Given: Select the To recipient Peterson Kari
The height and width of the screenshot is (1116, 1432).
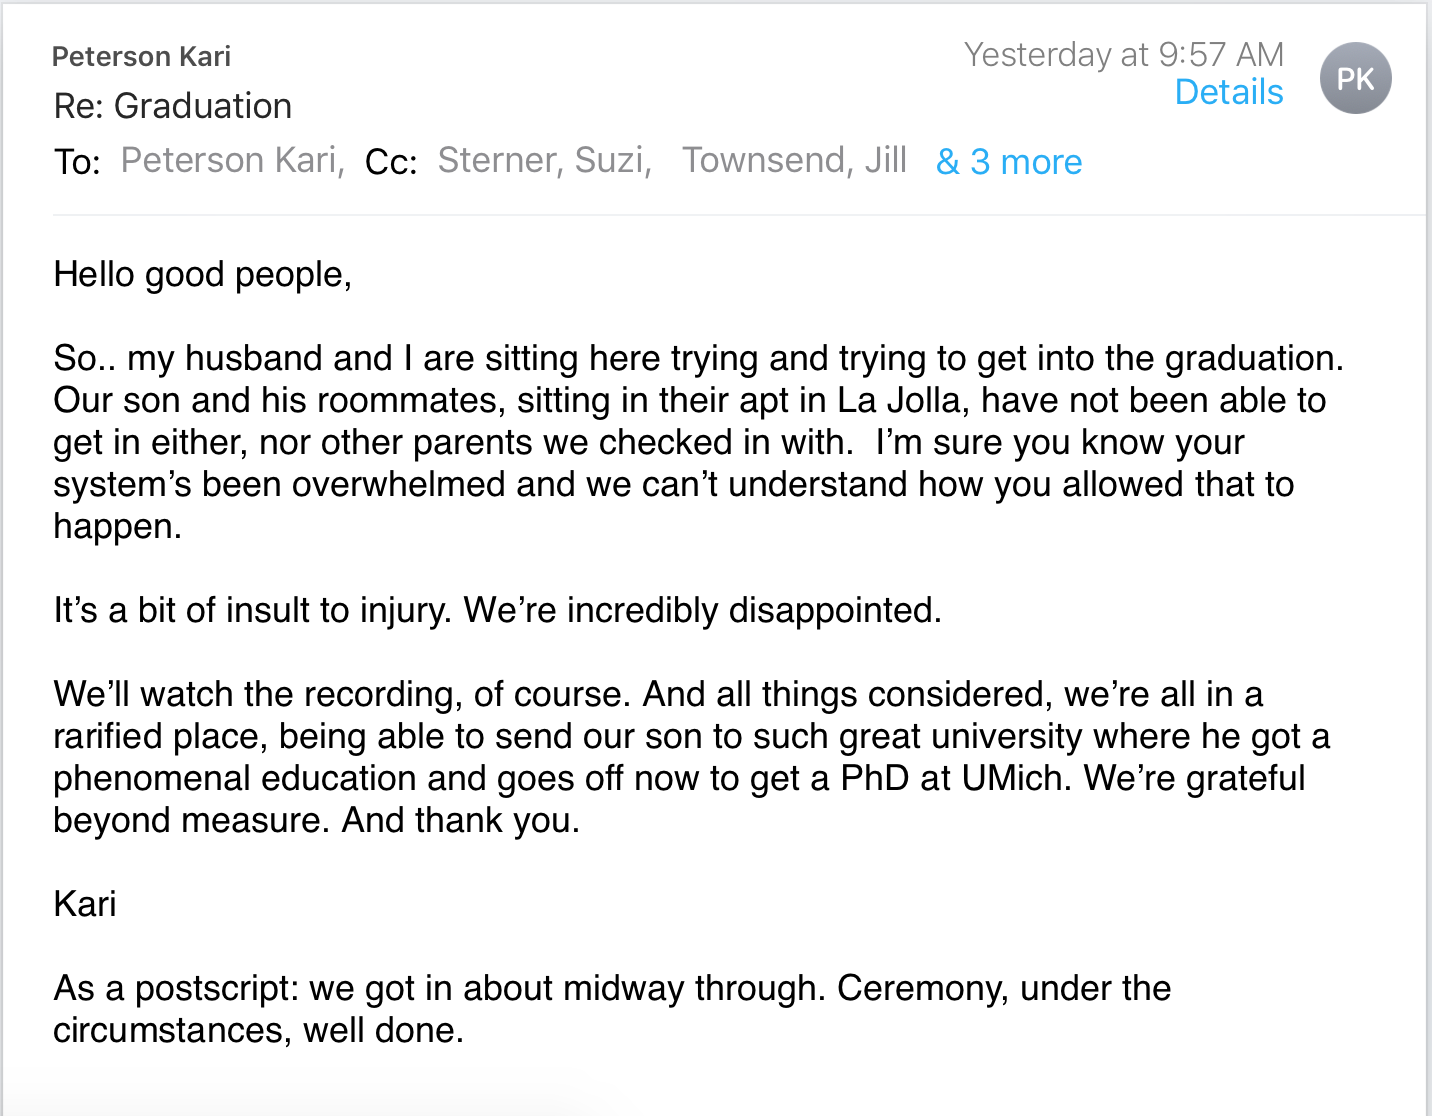Looking at the screenshot, I should click(x=232, y=161).
